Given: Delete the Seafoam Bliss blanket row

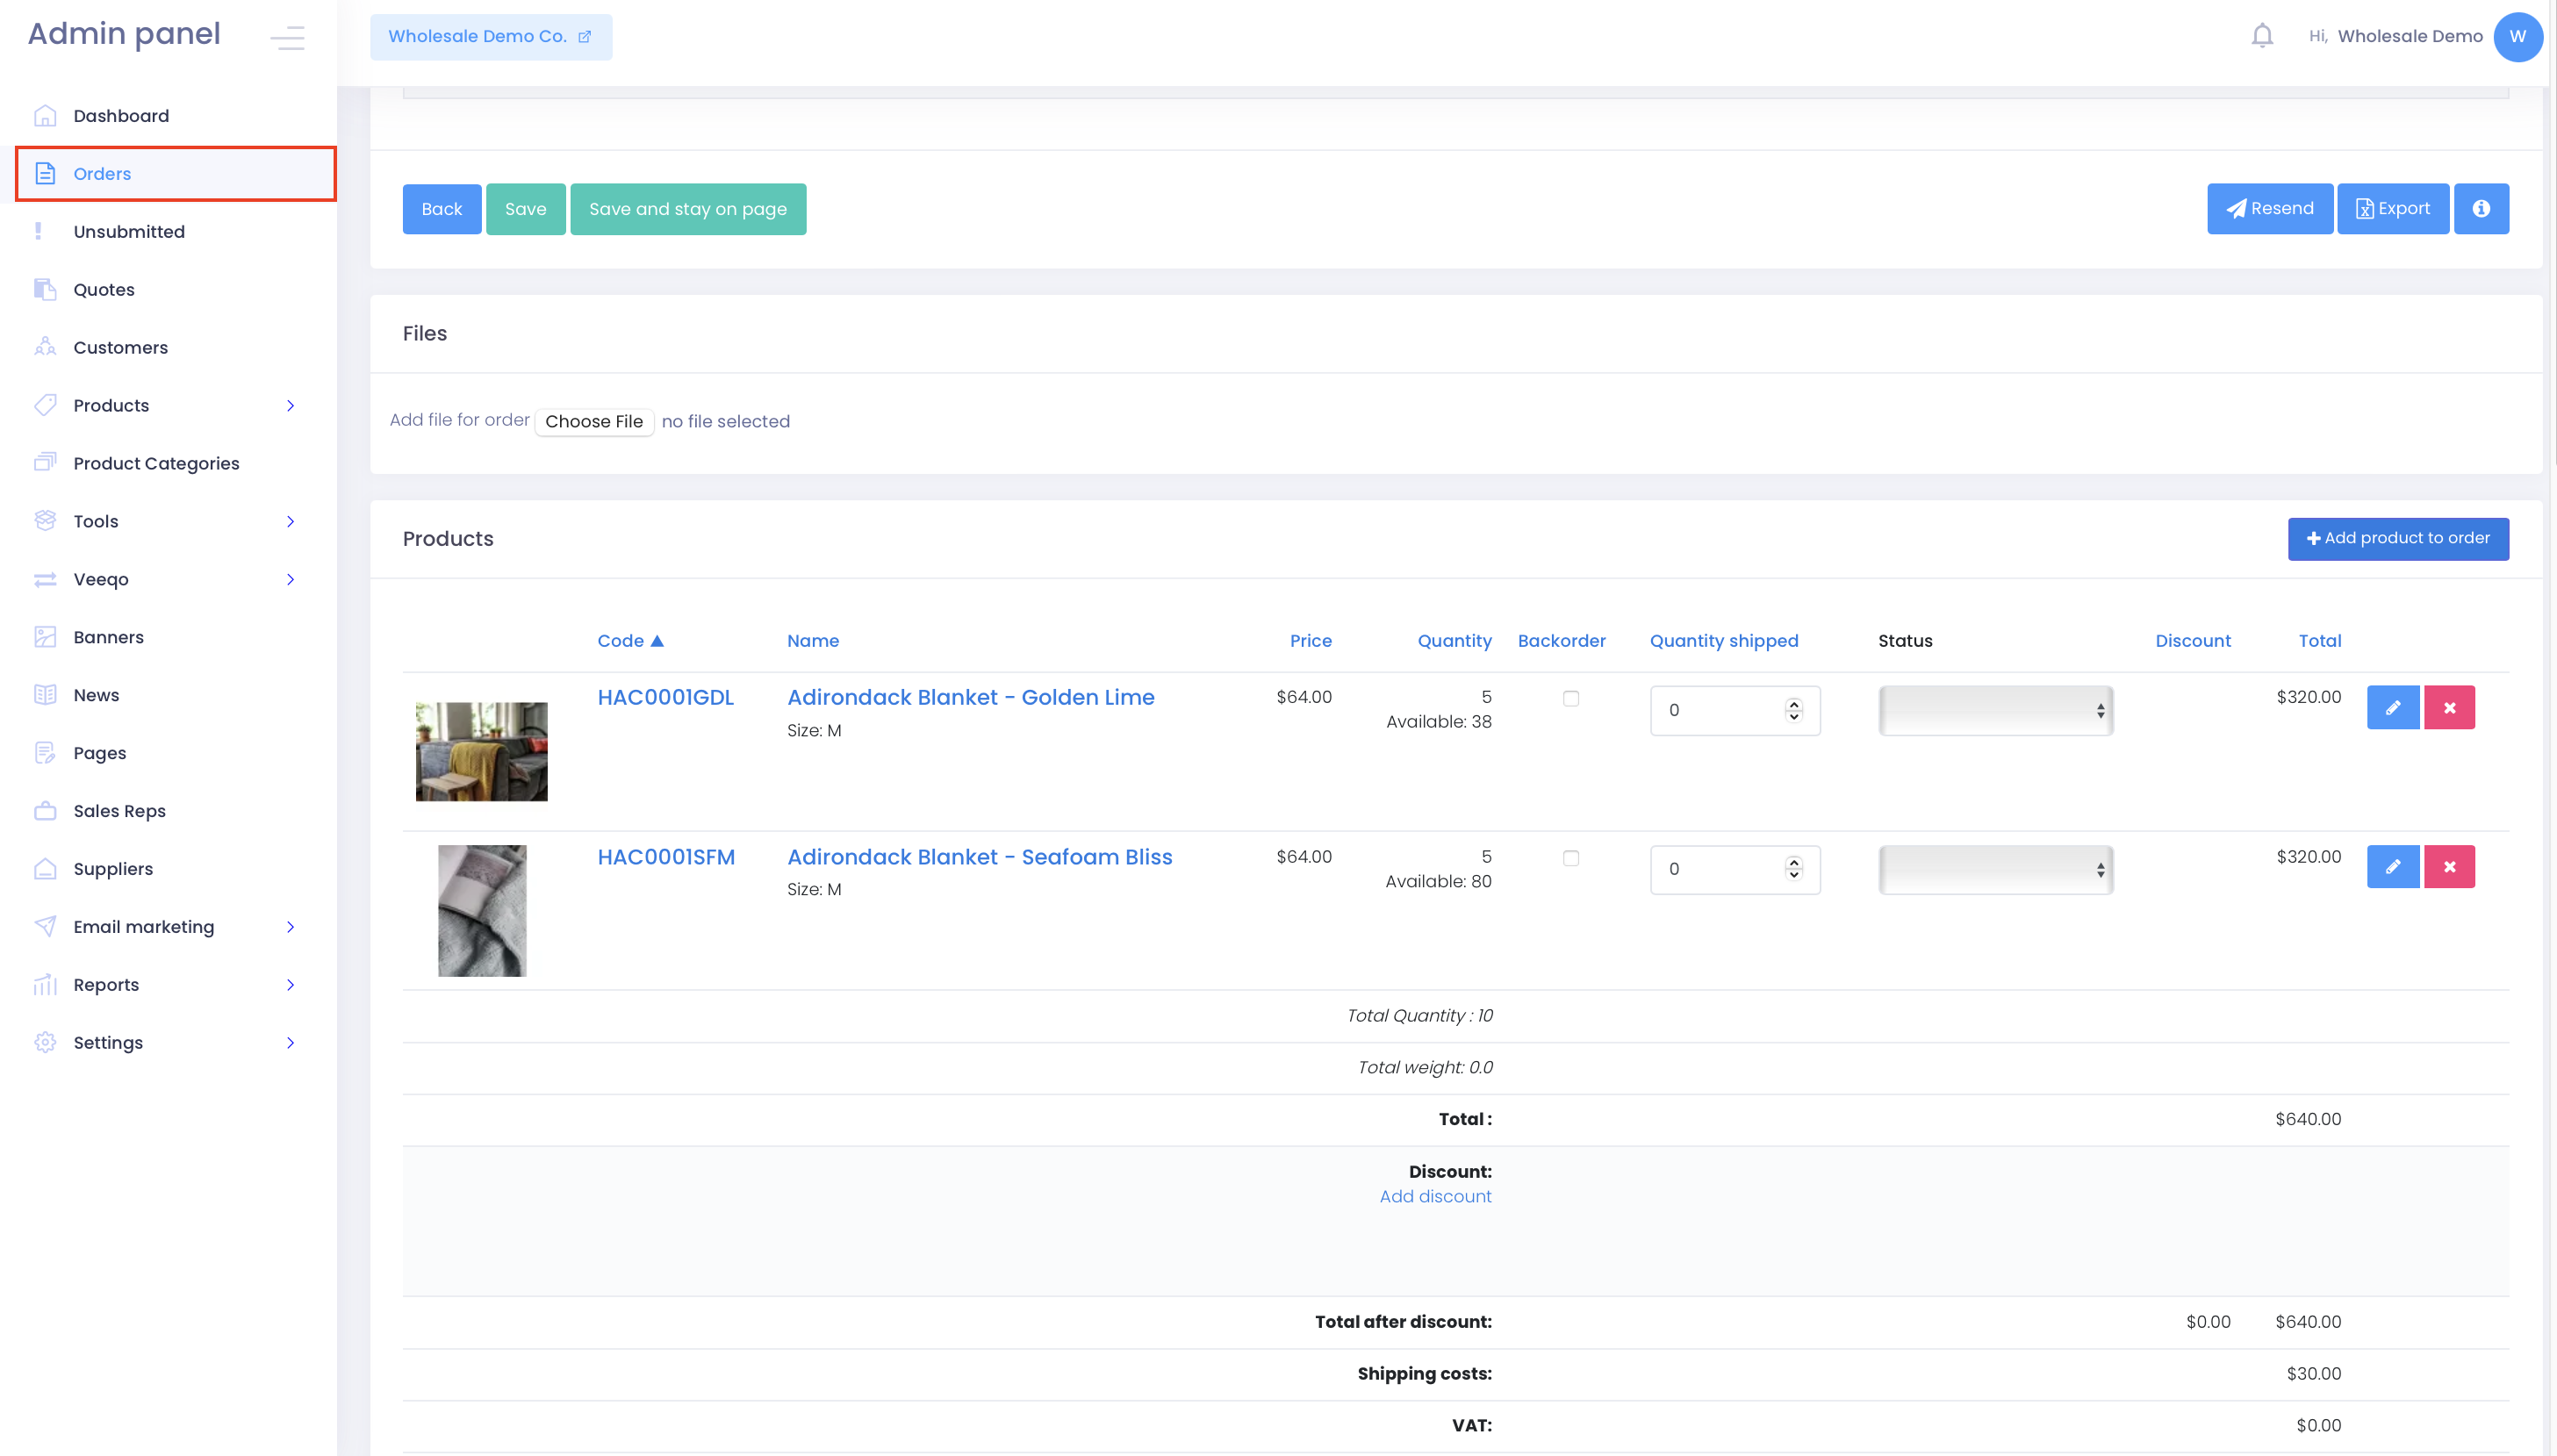Looking at the screenshot, I should coord(2448,866).
